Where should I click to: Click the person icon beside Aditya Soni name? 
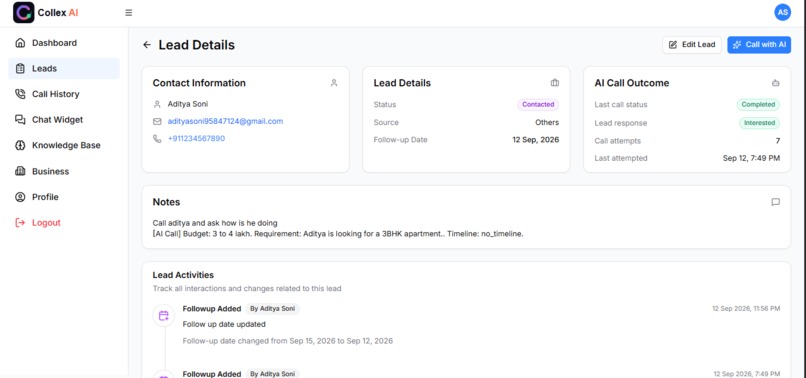pyautogui.click(x=157, y=104)
